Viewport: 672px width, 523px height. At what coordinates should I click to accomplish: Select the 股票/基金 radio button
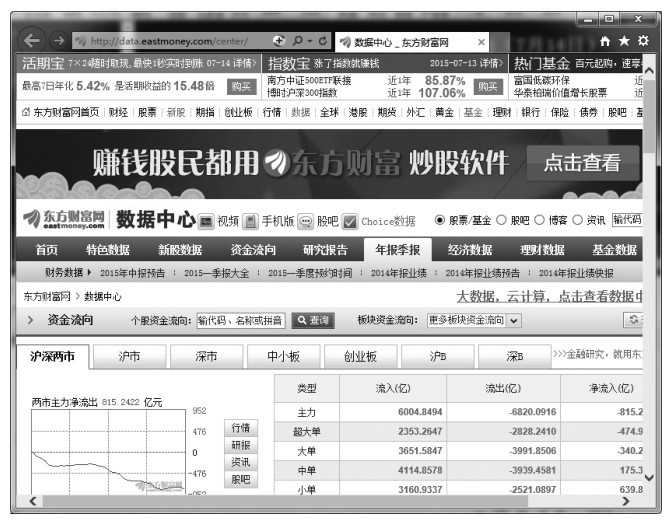click(x=439, y=220)
